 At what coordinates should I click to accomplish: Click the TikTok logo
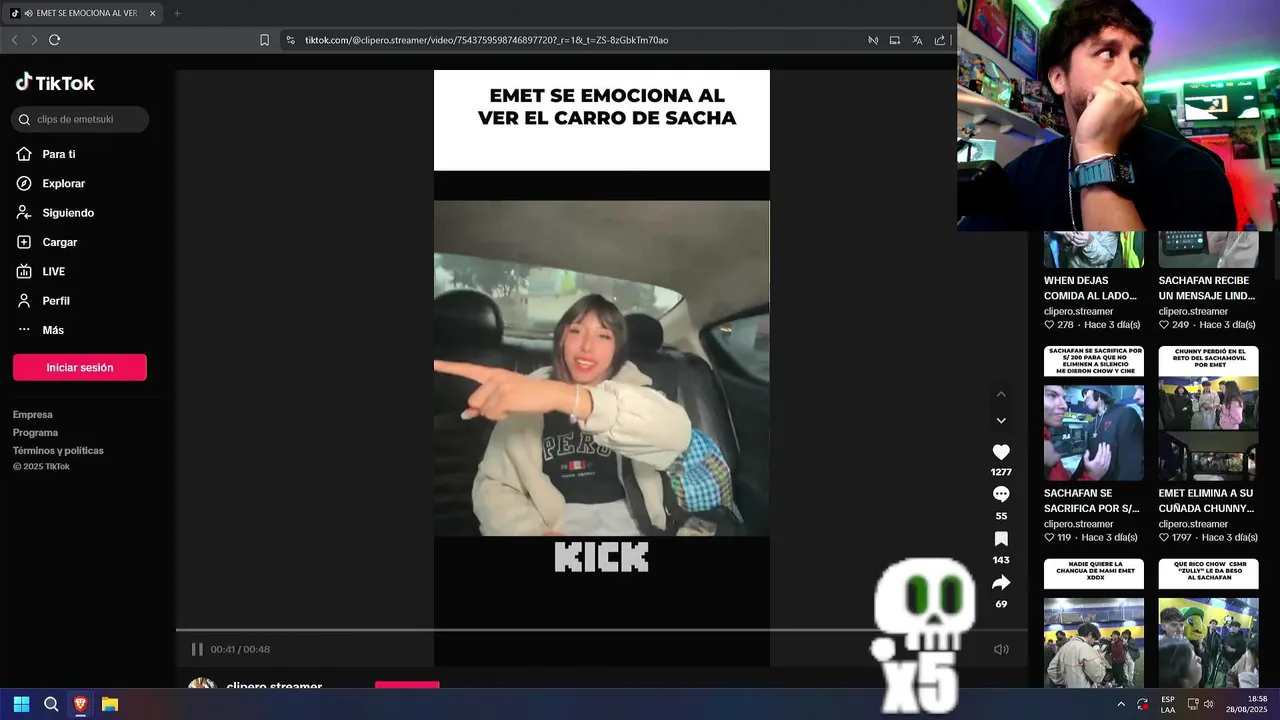click(x=55, y=83)
